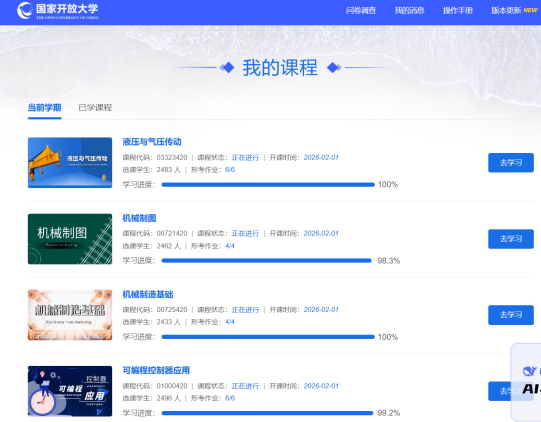Open 液压与气压传动 course thumbnail
This screenshot has width=541, height=422.
[70, 163]
